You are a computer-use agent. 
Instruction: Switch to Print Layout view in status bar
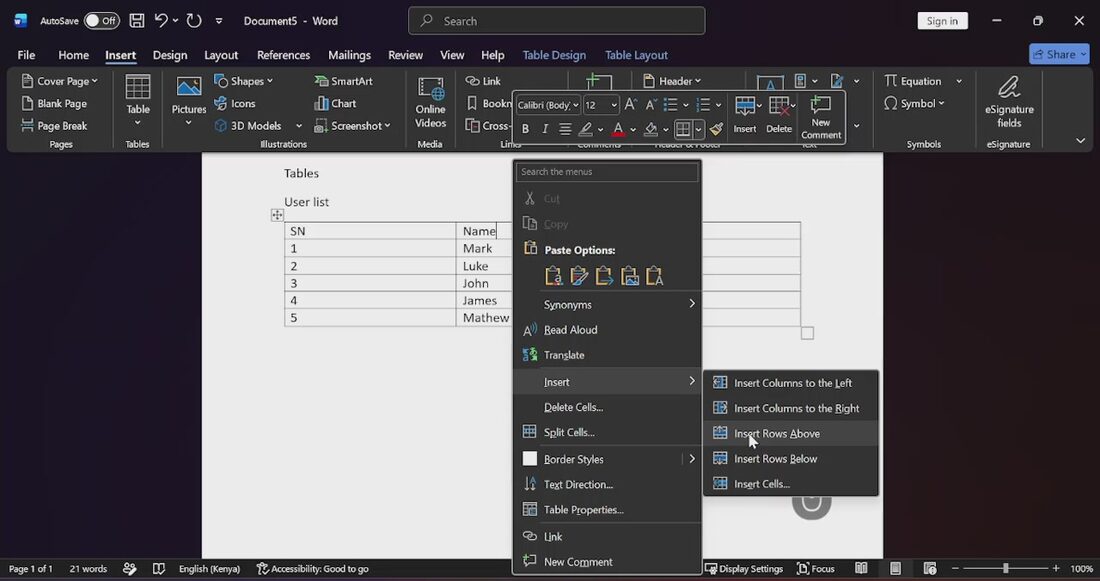click(x=895, y=568)
